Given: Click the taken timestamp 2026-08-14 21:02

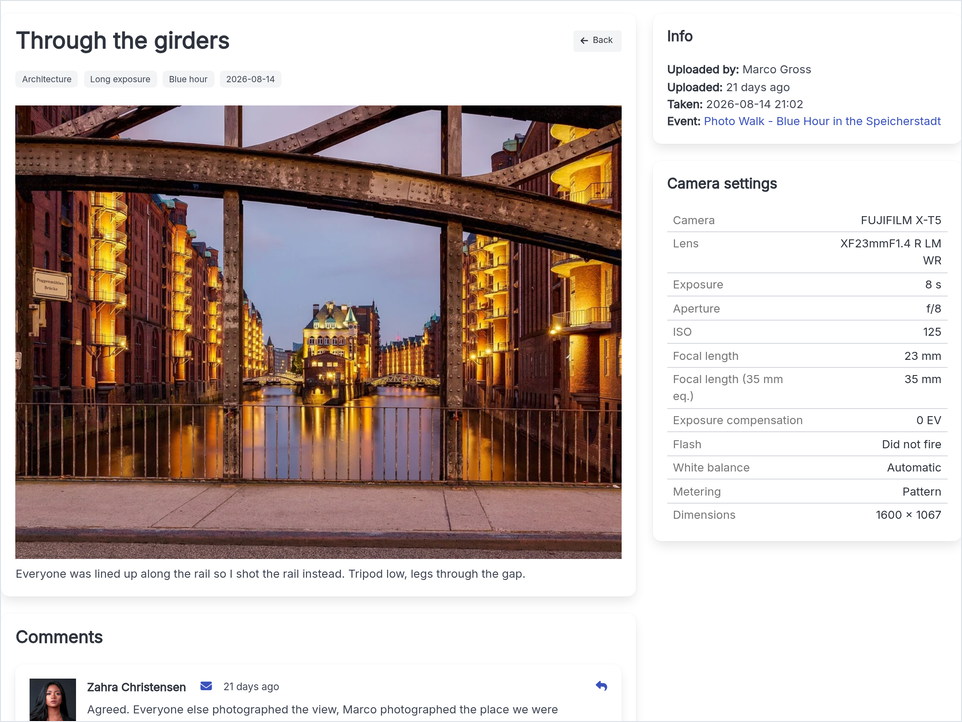Looking at the screenshot, I should coord(755,104).
